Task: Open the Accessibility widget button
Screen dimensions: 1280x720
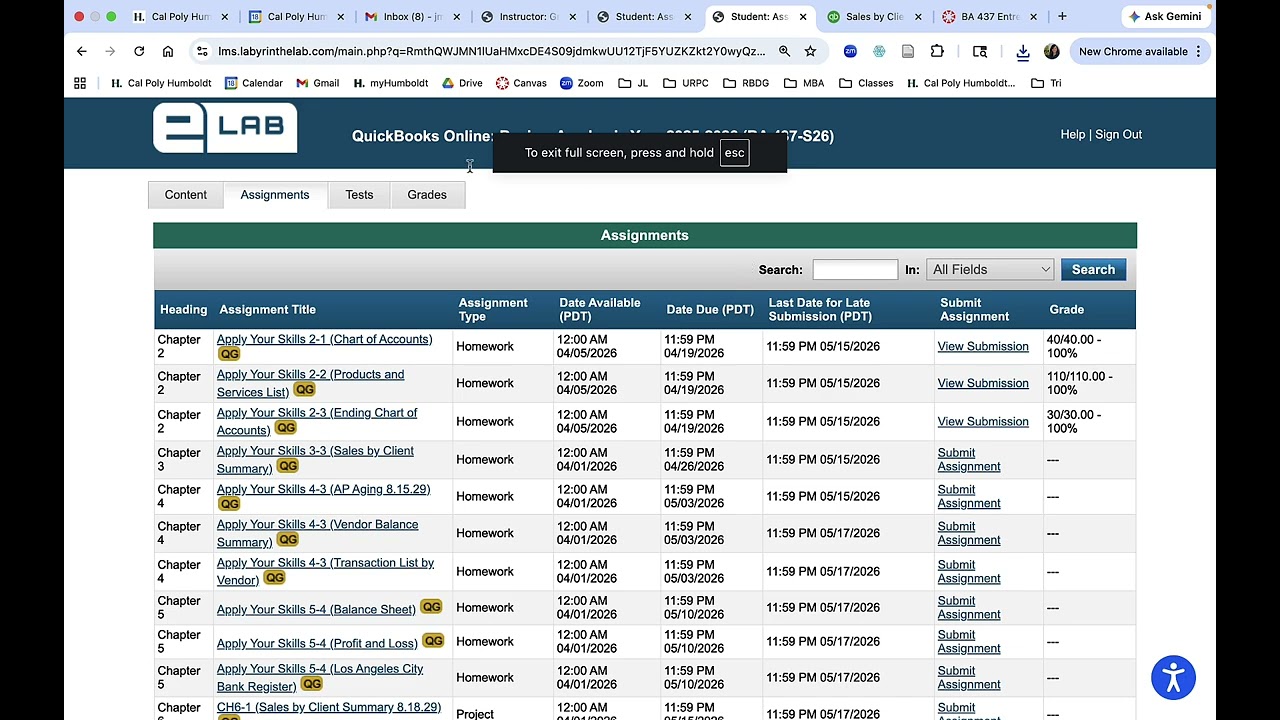Action: [x=1173, y=677]
